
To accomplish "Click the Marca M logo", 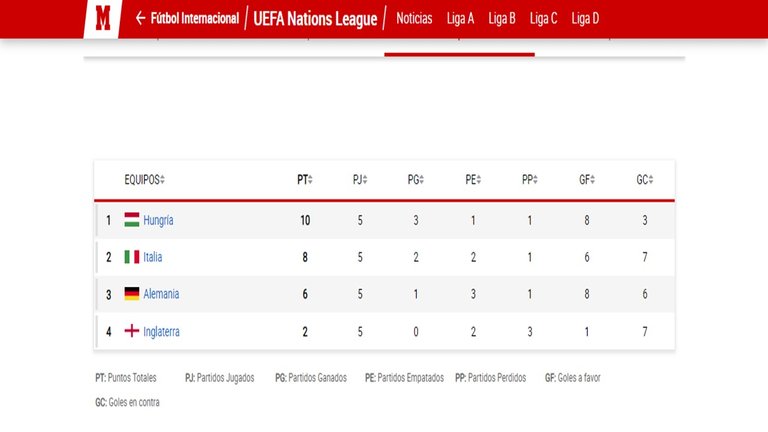I will pos(102,19).
